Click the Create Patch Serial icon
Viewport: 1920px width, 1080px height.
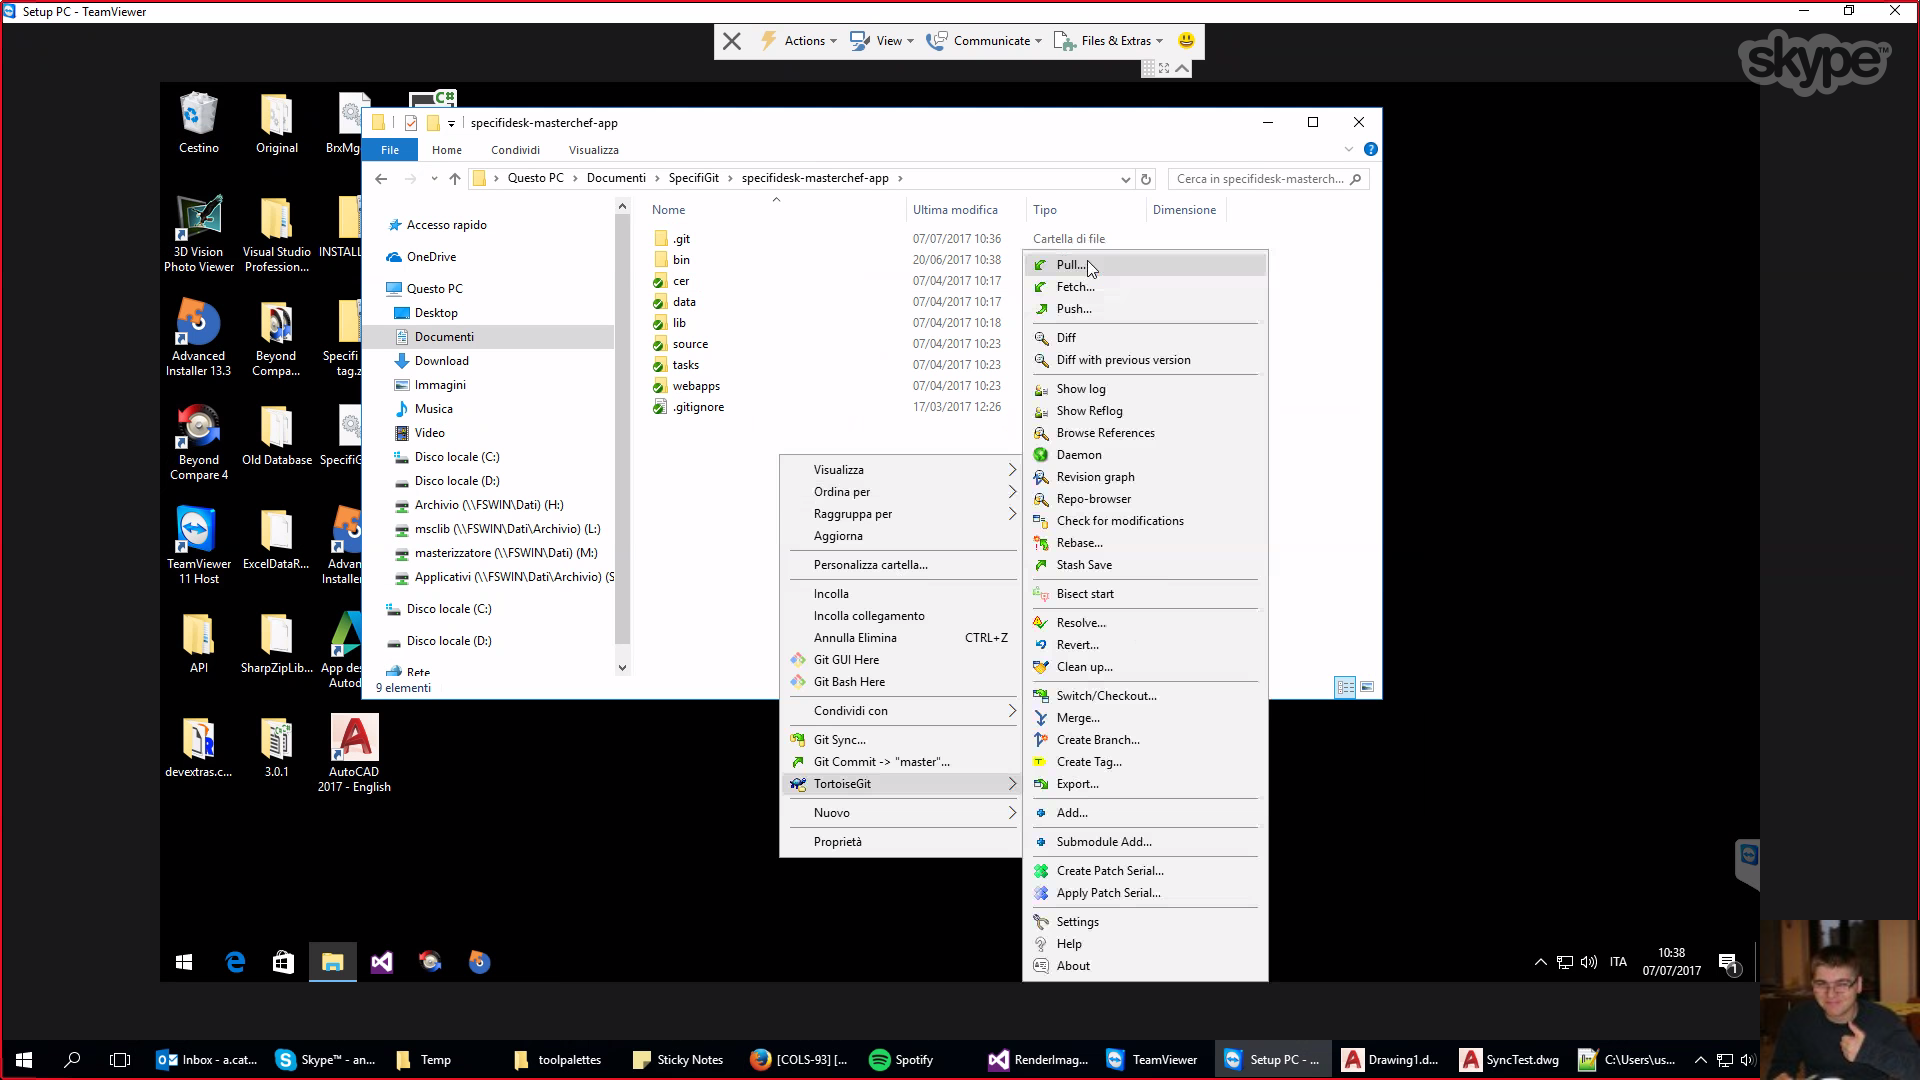[1041, 871]
